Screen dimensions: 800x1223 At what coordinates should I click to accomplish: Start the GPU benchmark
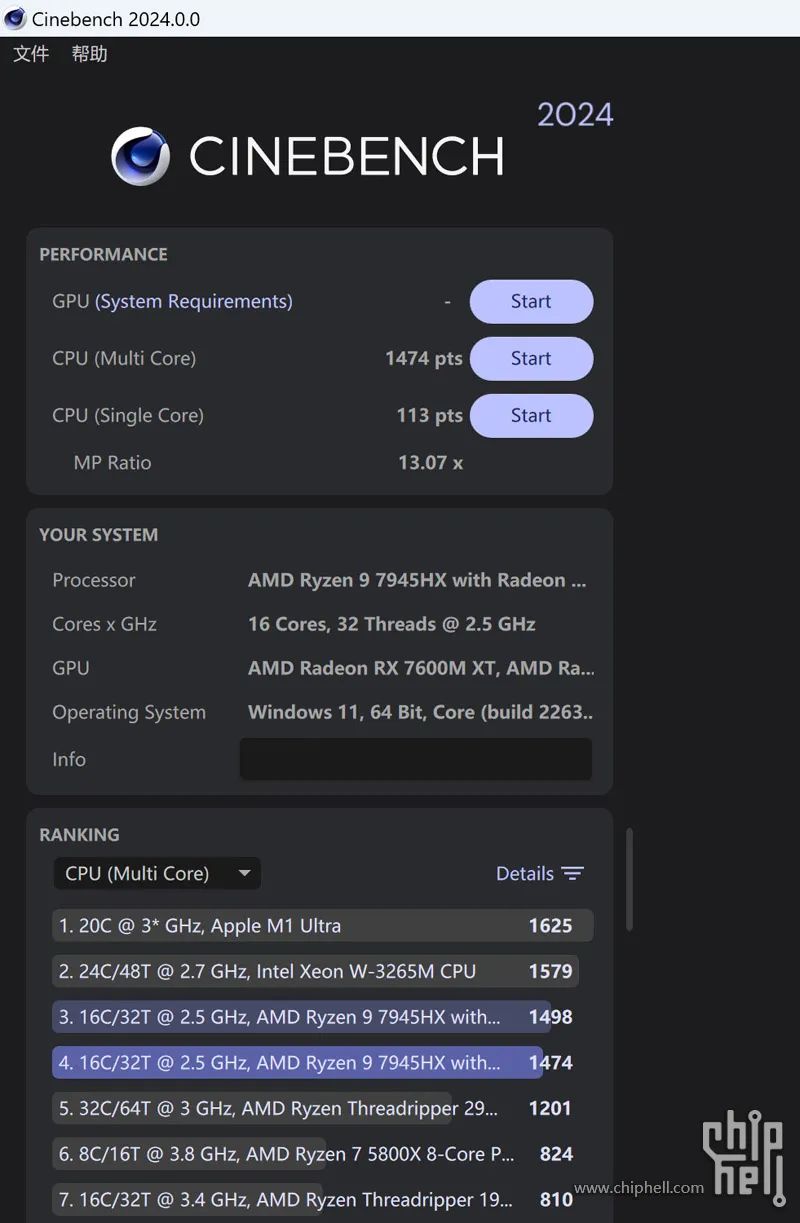531,302
